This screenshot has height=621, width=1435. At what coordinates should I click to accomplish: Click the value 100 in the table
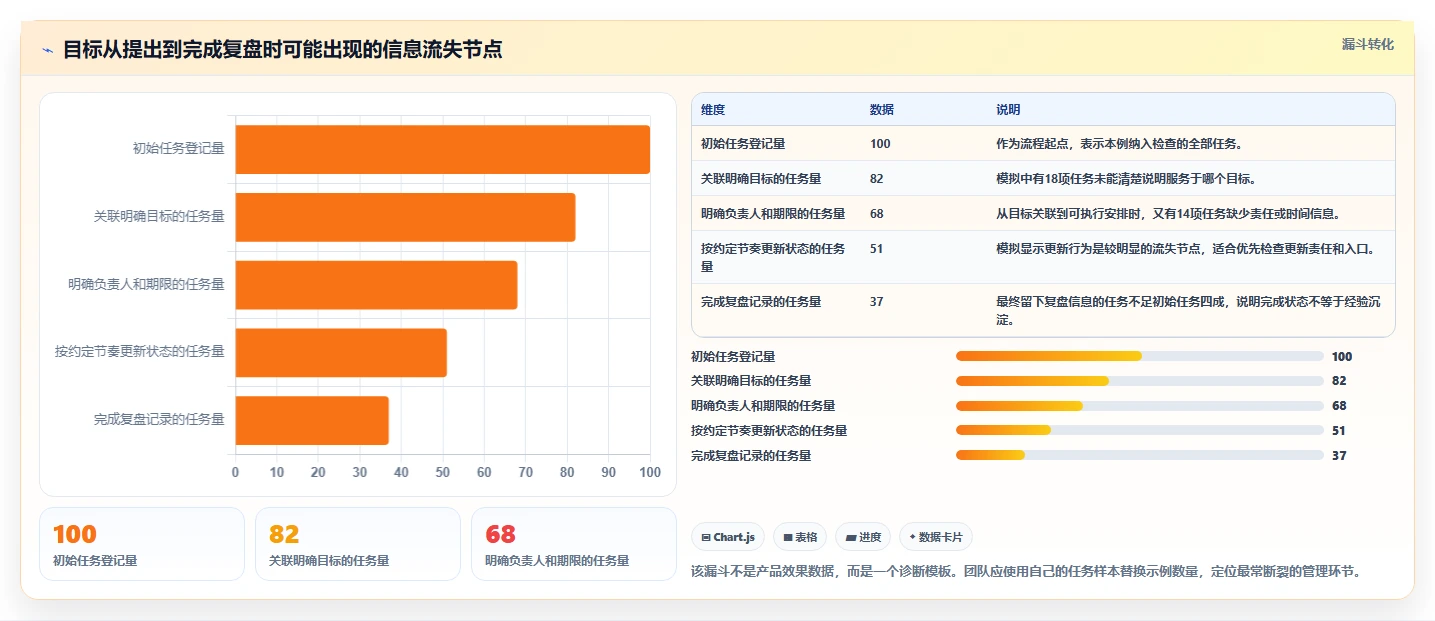pyautogui.click(x=880, y=144)
